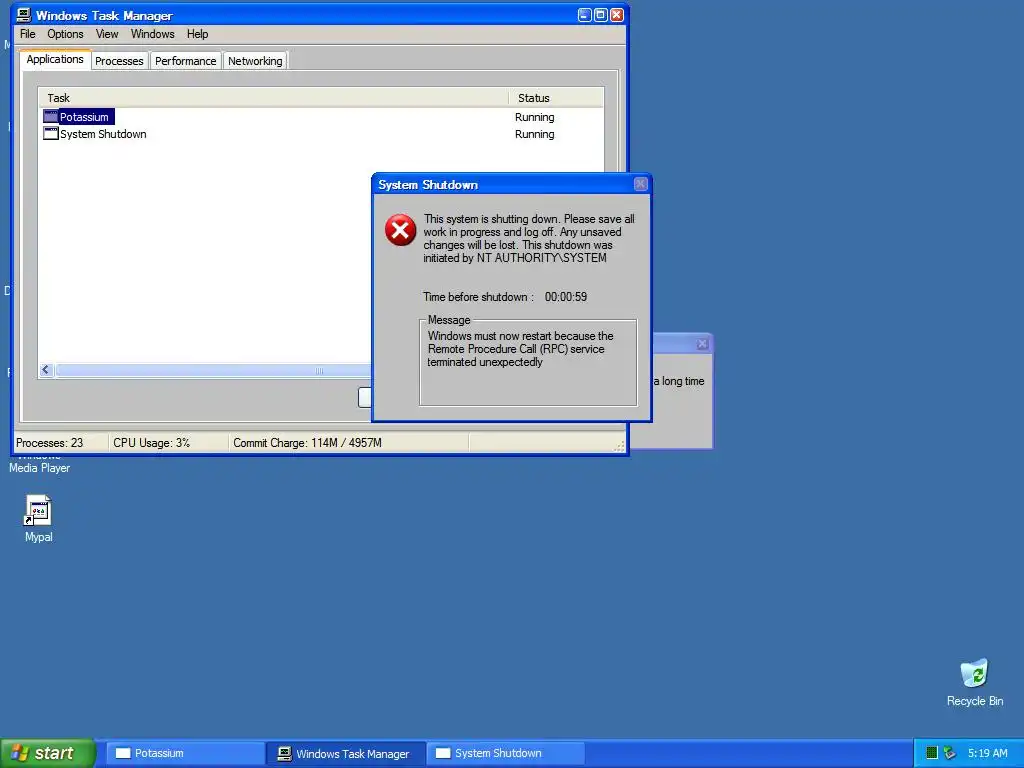The image size is (1024, 768).
Task: Select the Applications tab
Action: point(55,59)
